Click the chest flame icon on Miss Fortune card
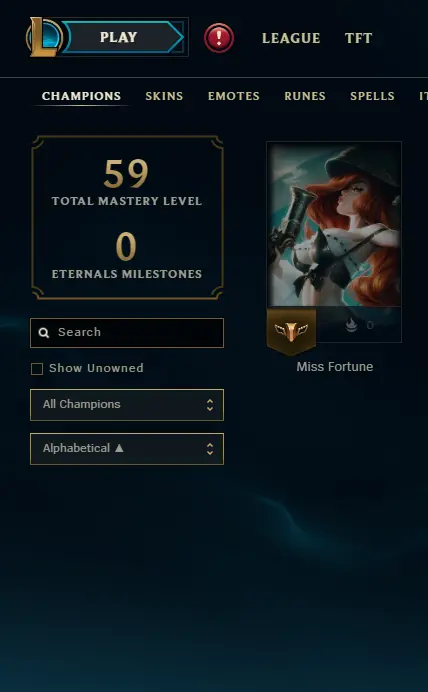The image size is (428, 692). (351, 325)
